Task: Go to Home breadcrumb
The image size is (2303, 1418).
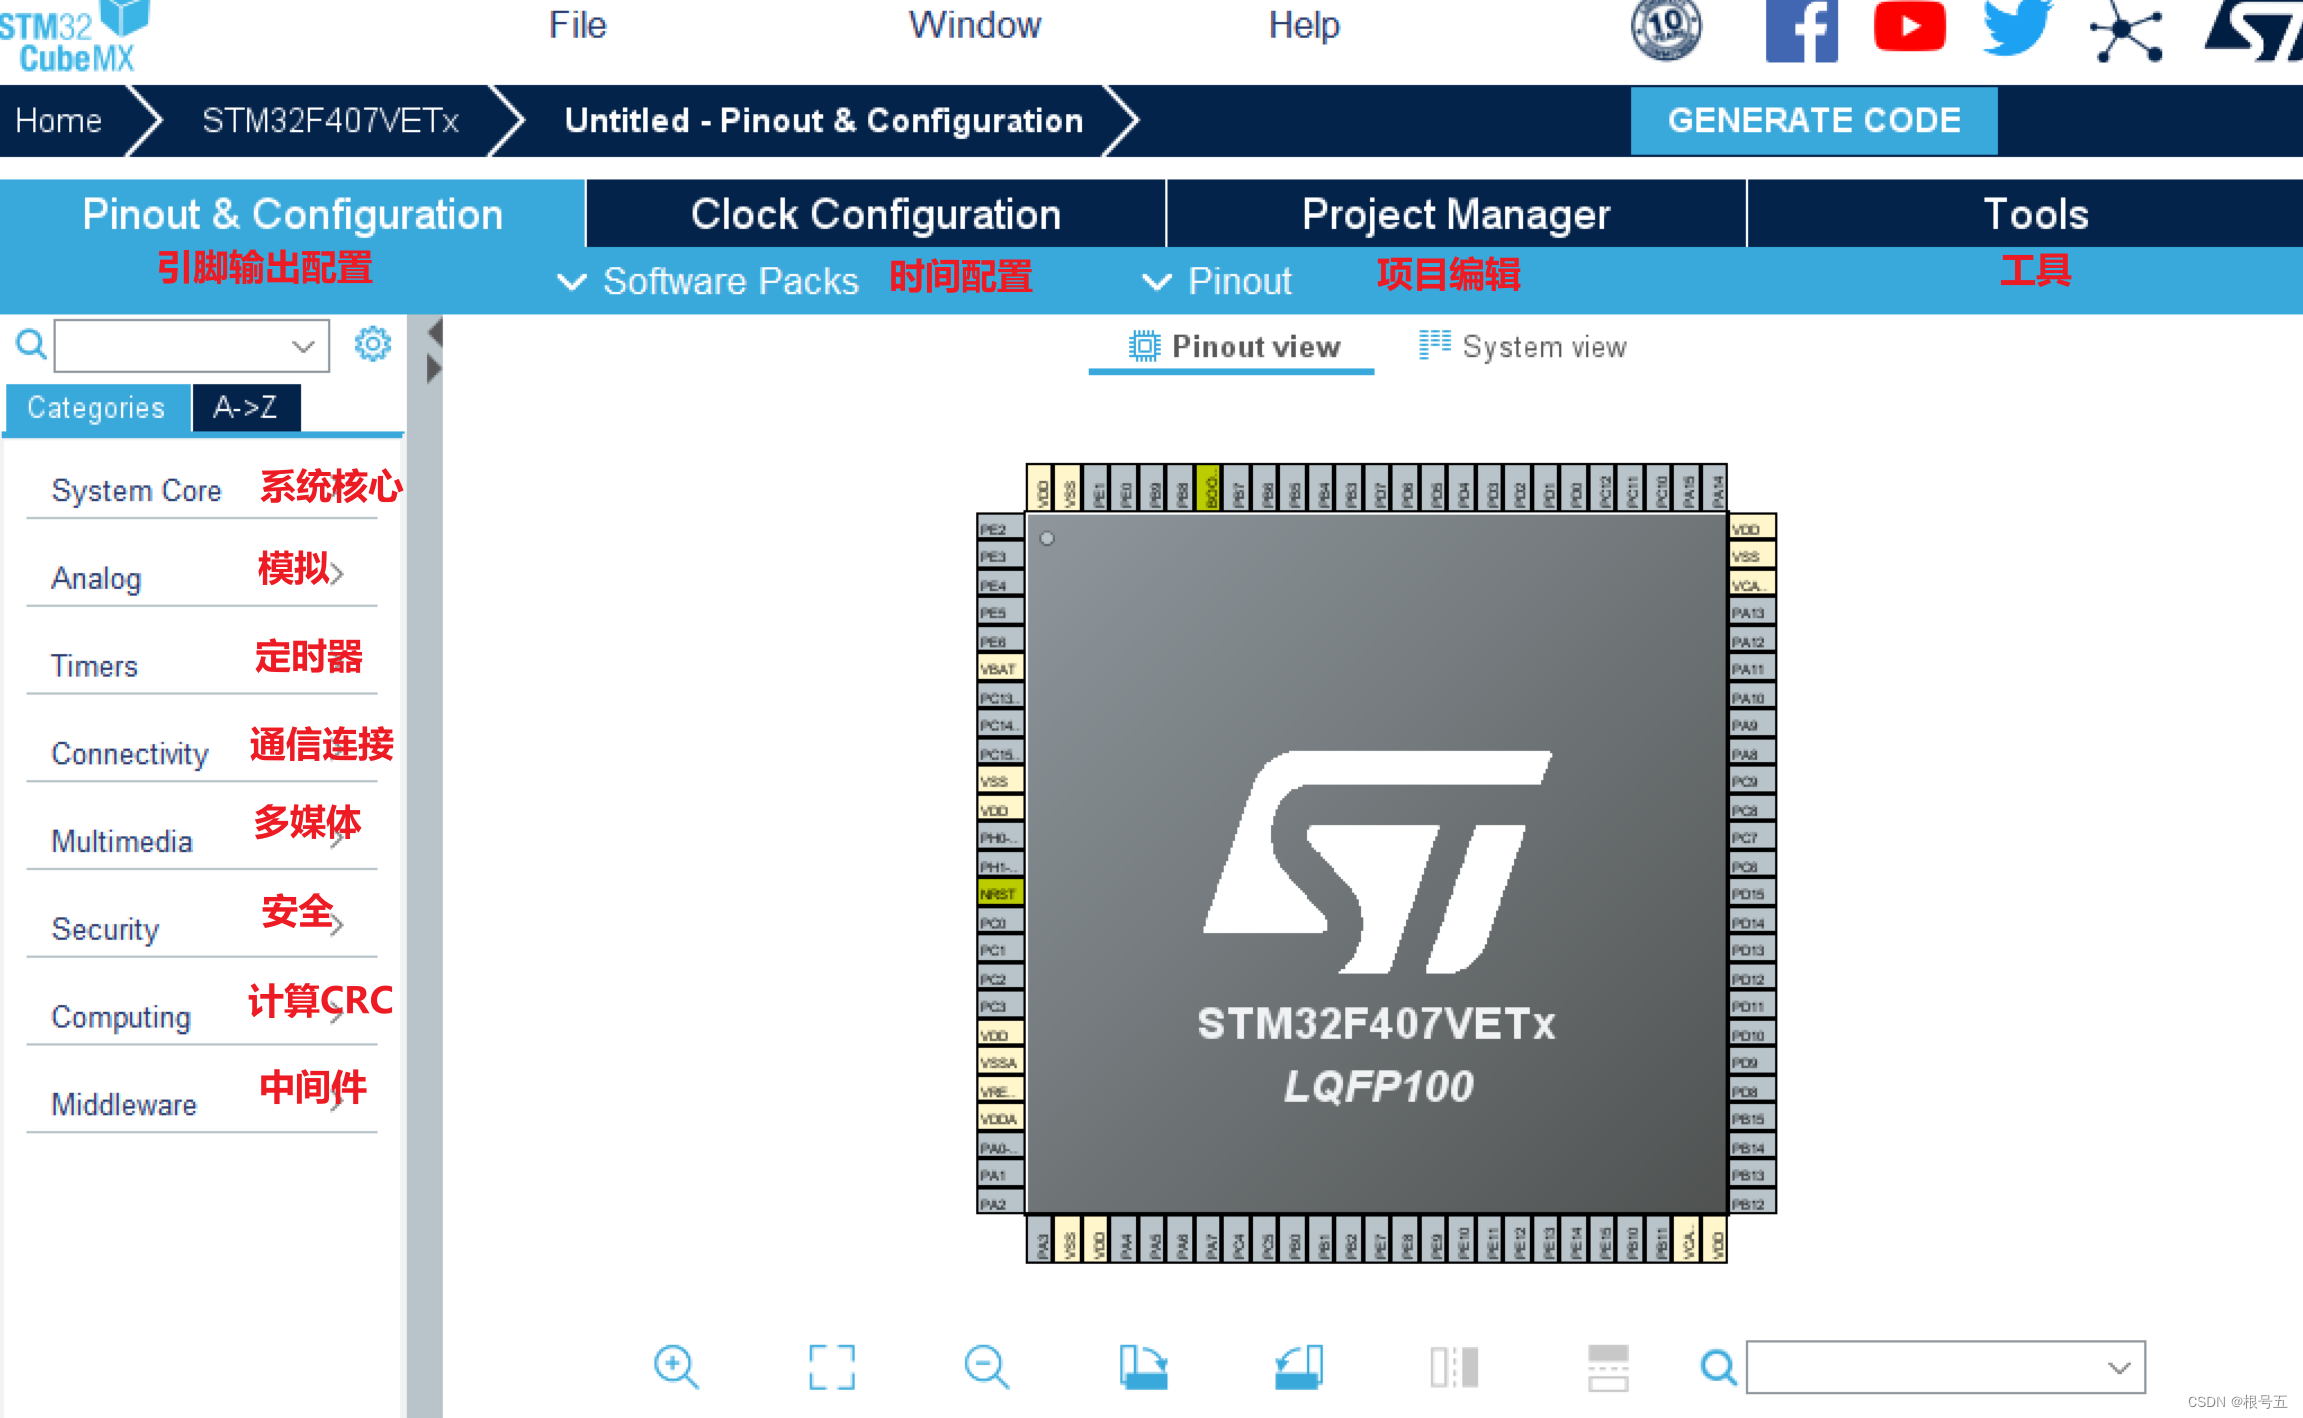Action: click(59, 121)
